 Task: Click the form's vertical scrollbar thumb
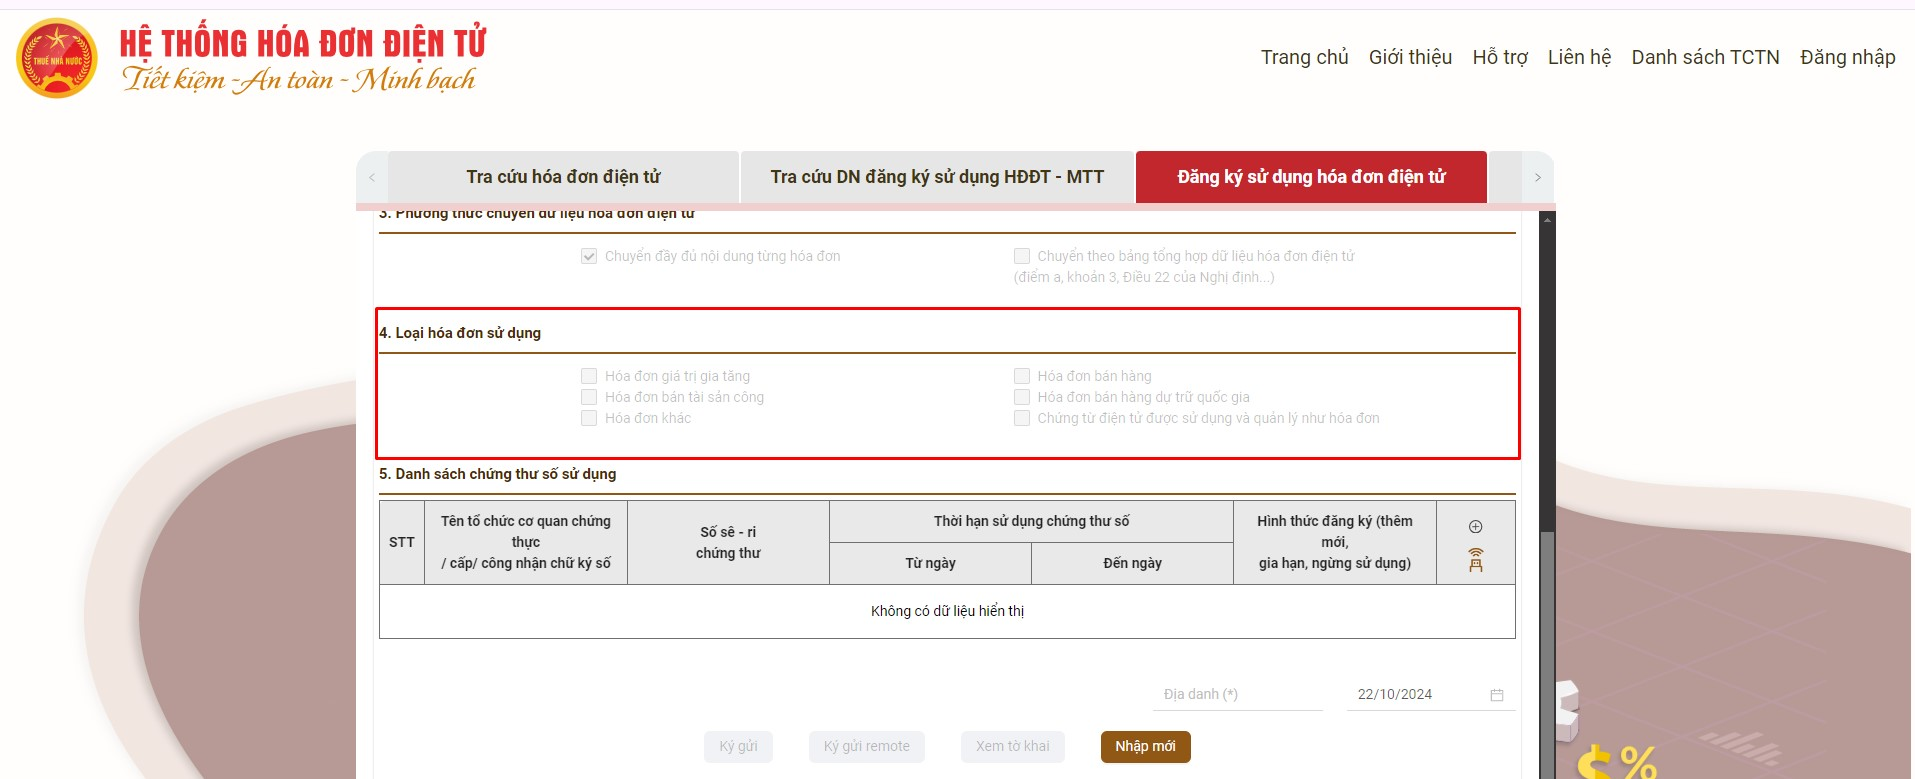[x=1547, y=650]
